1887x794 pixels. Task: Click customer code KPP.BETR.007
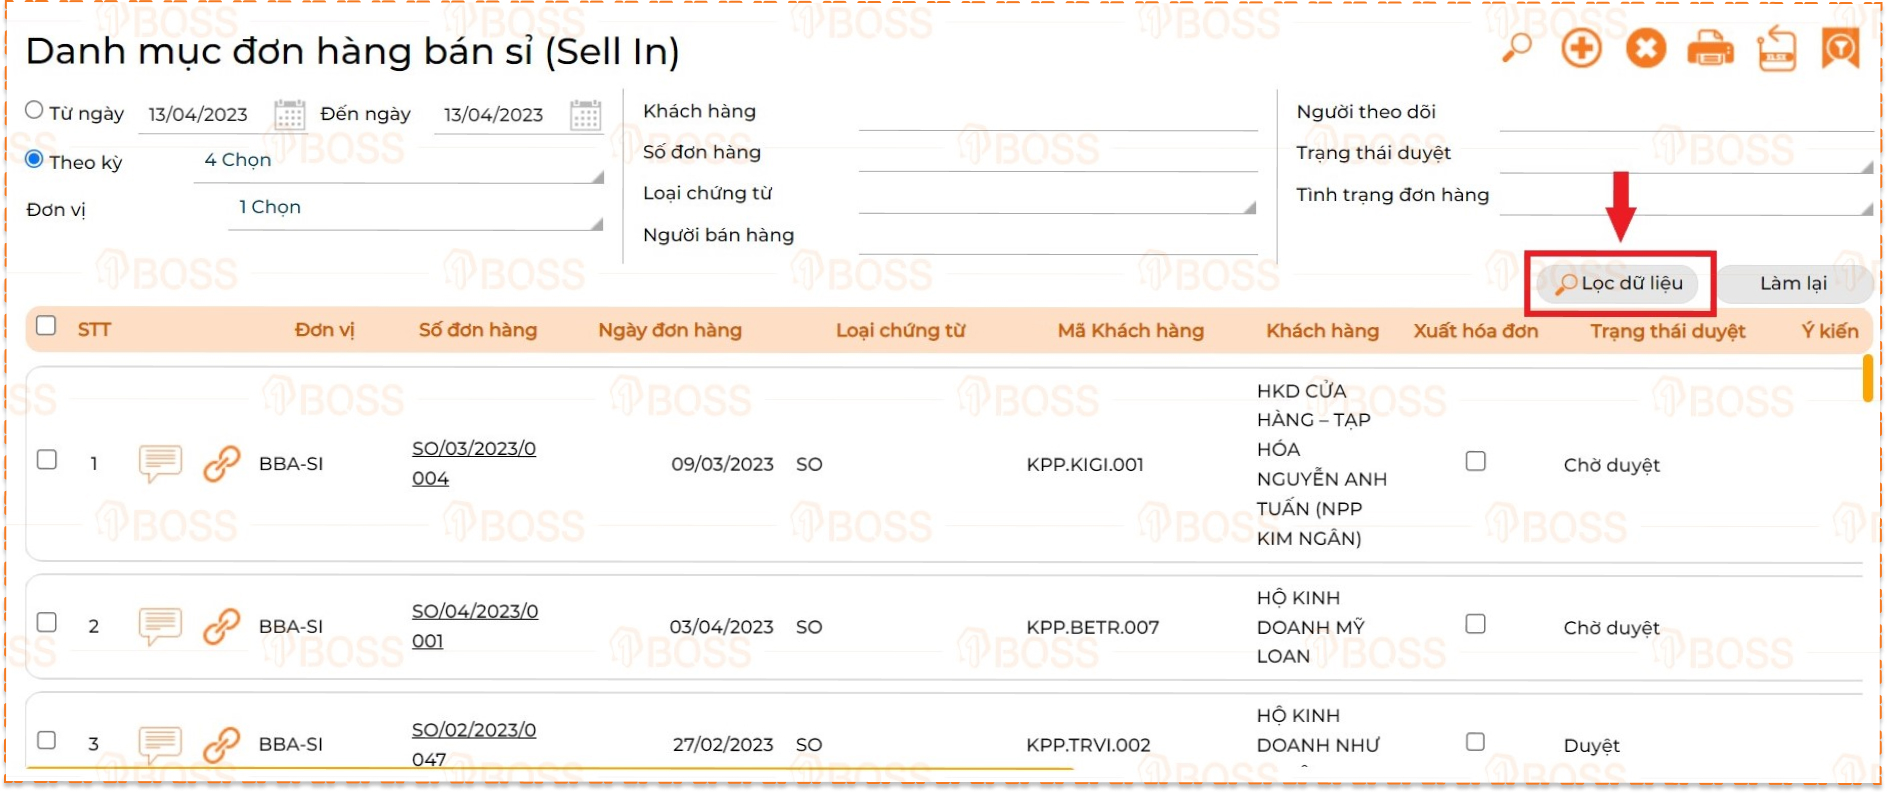click(x=1093, y=628)
